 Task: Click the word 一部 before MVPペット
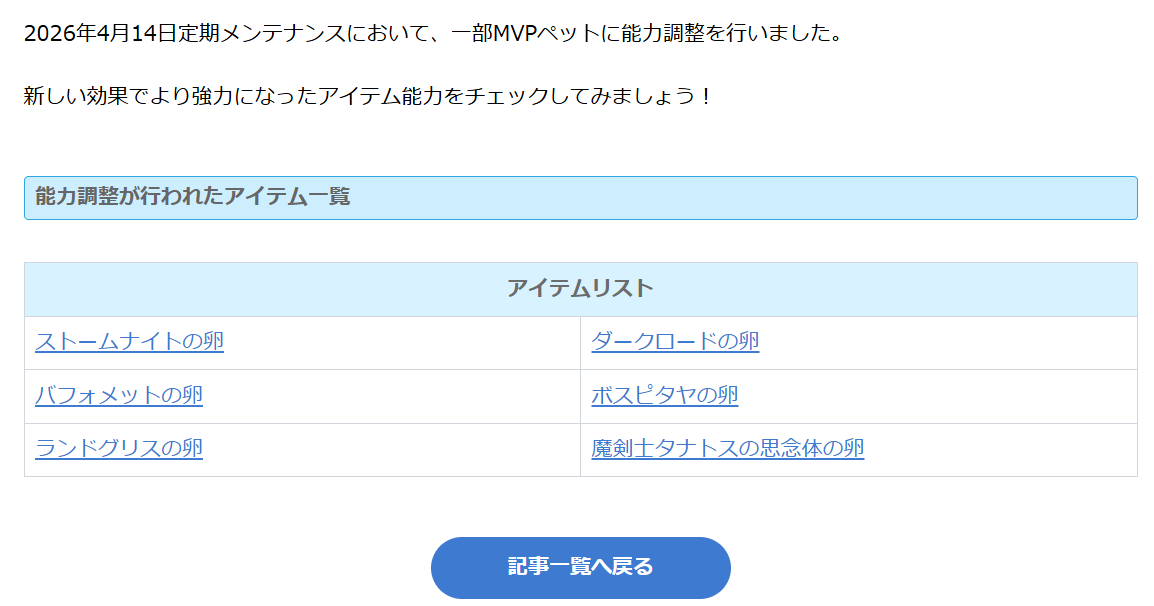pyautogui.click(x=472, y=33)
